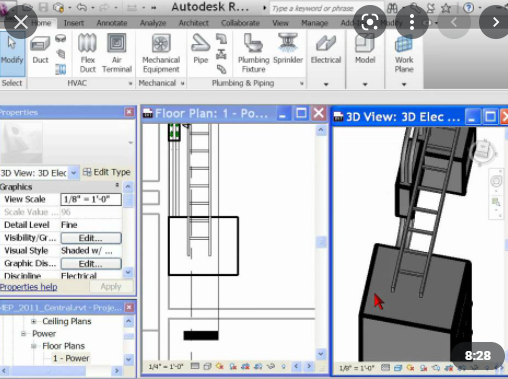Screen dimensions: 508x379
Task: Click Visibility/Graphics Edit button
Action: click(91, 238)
